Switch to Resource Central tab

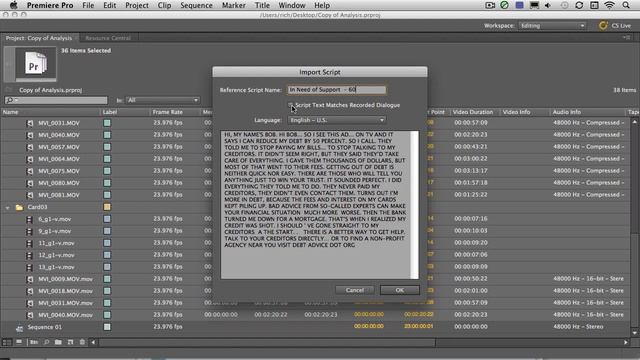[x=108, y=38]
